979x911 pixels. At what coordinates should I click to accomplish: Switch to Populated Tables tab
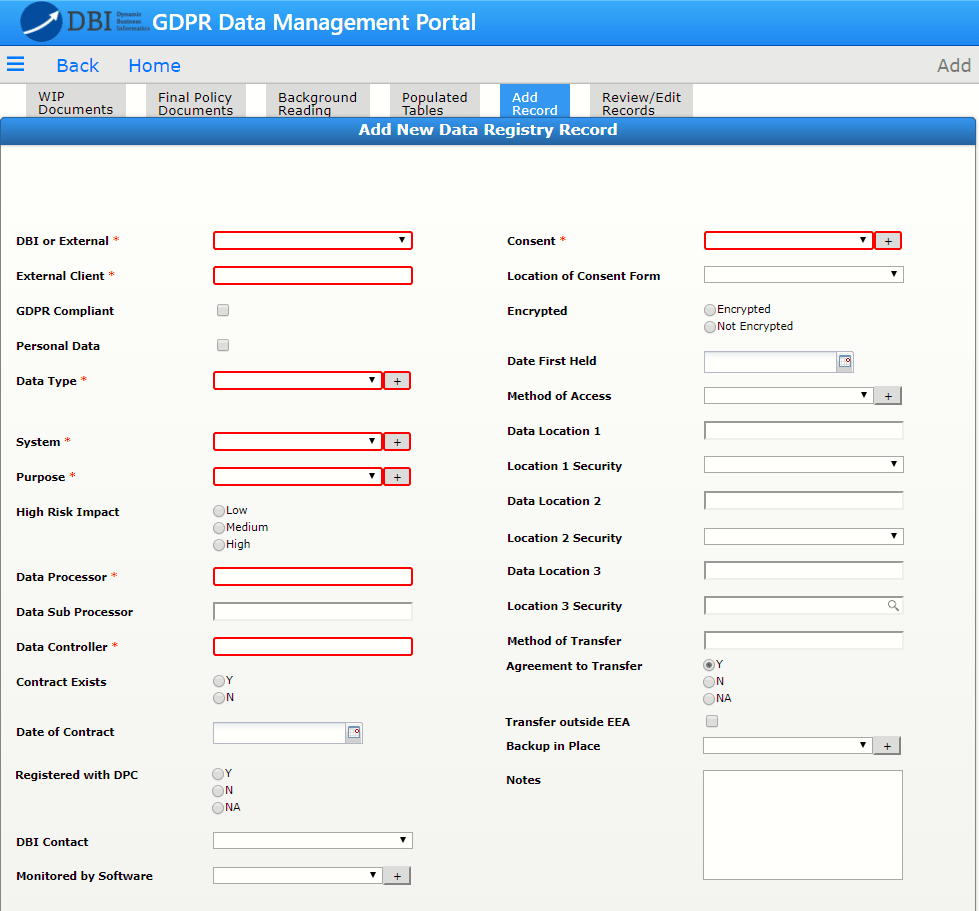coord(435,102)
